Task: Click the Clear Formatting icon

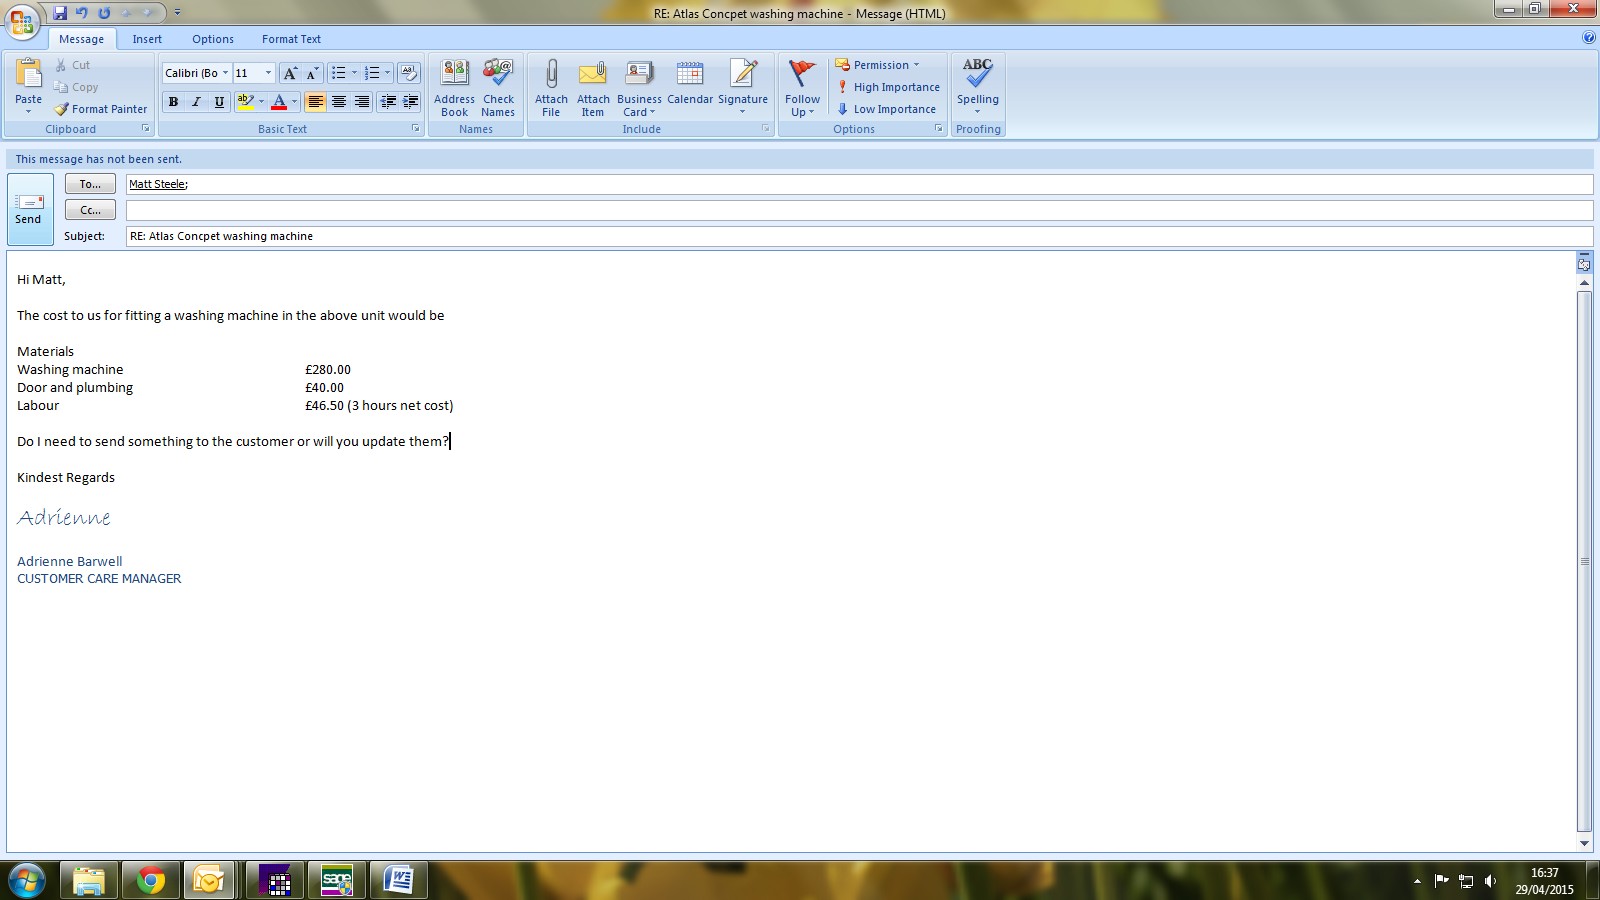Action: [x=408, y=73]
